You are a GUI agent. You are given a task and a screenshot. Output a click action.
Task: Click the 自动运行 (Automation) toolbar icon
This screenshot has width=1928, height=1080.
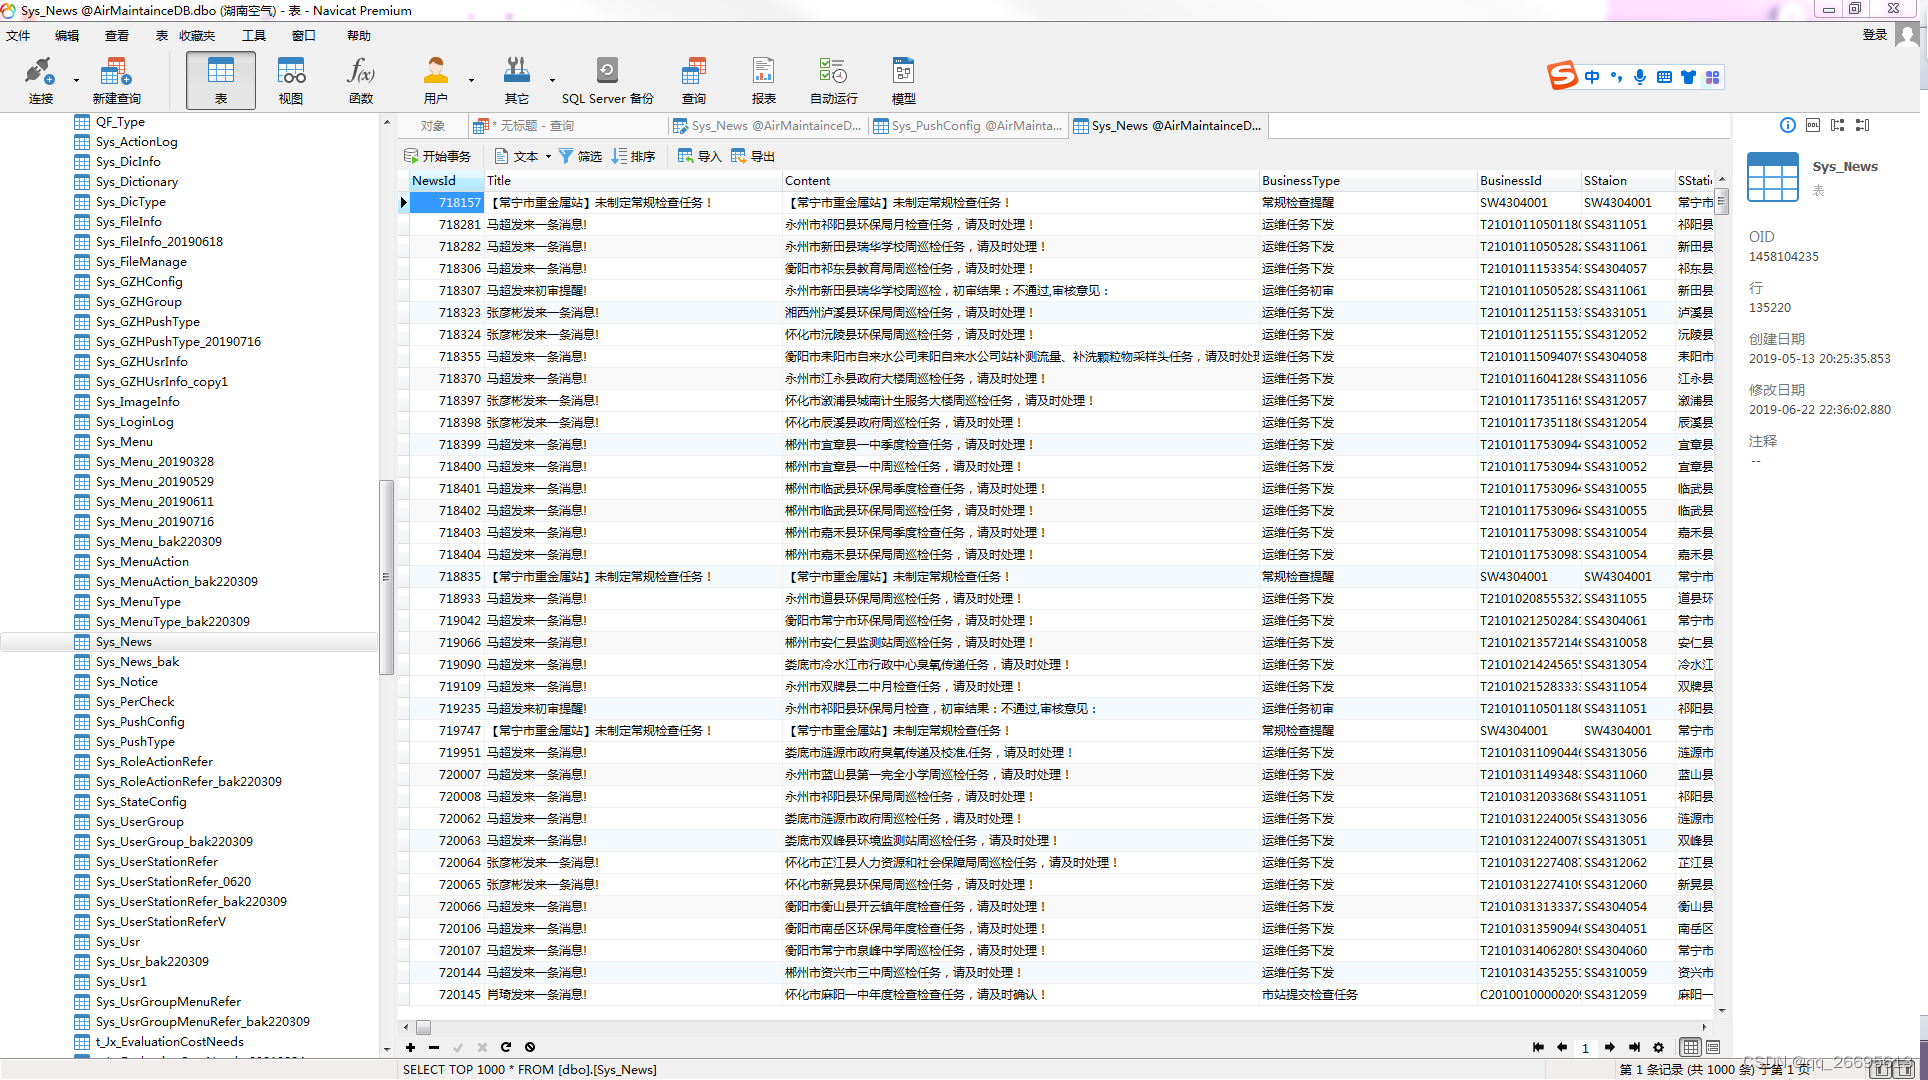click(833, 80)
